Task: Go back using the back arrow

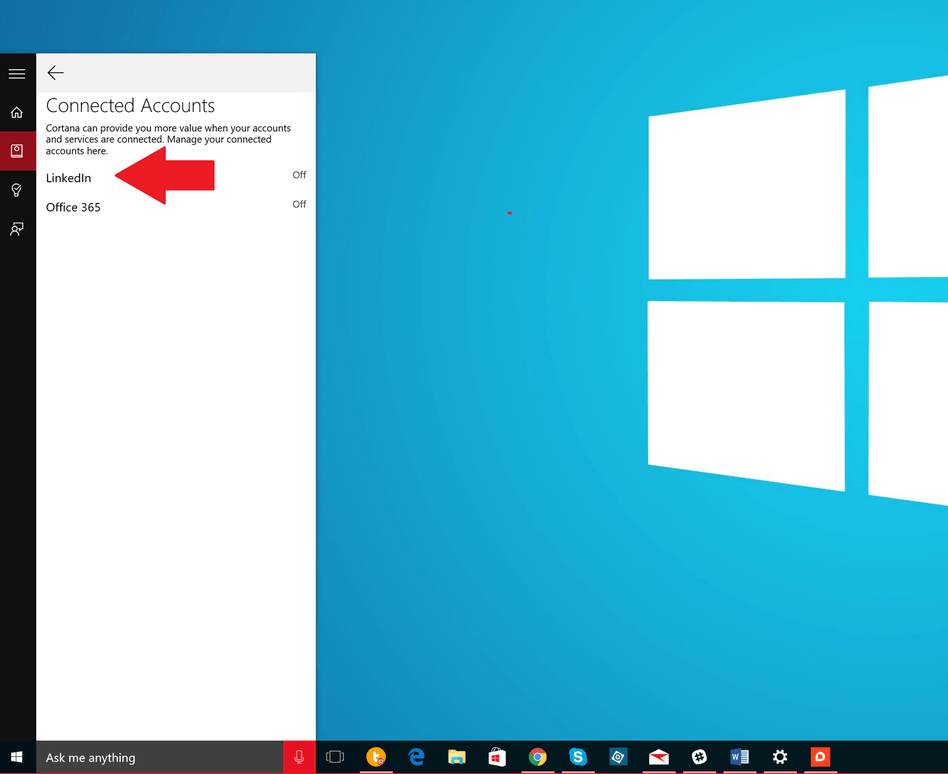Action: click(x=56, y=73)
